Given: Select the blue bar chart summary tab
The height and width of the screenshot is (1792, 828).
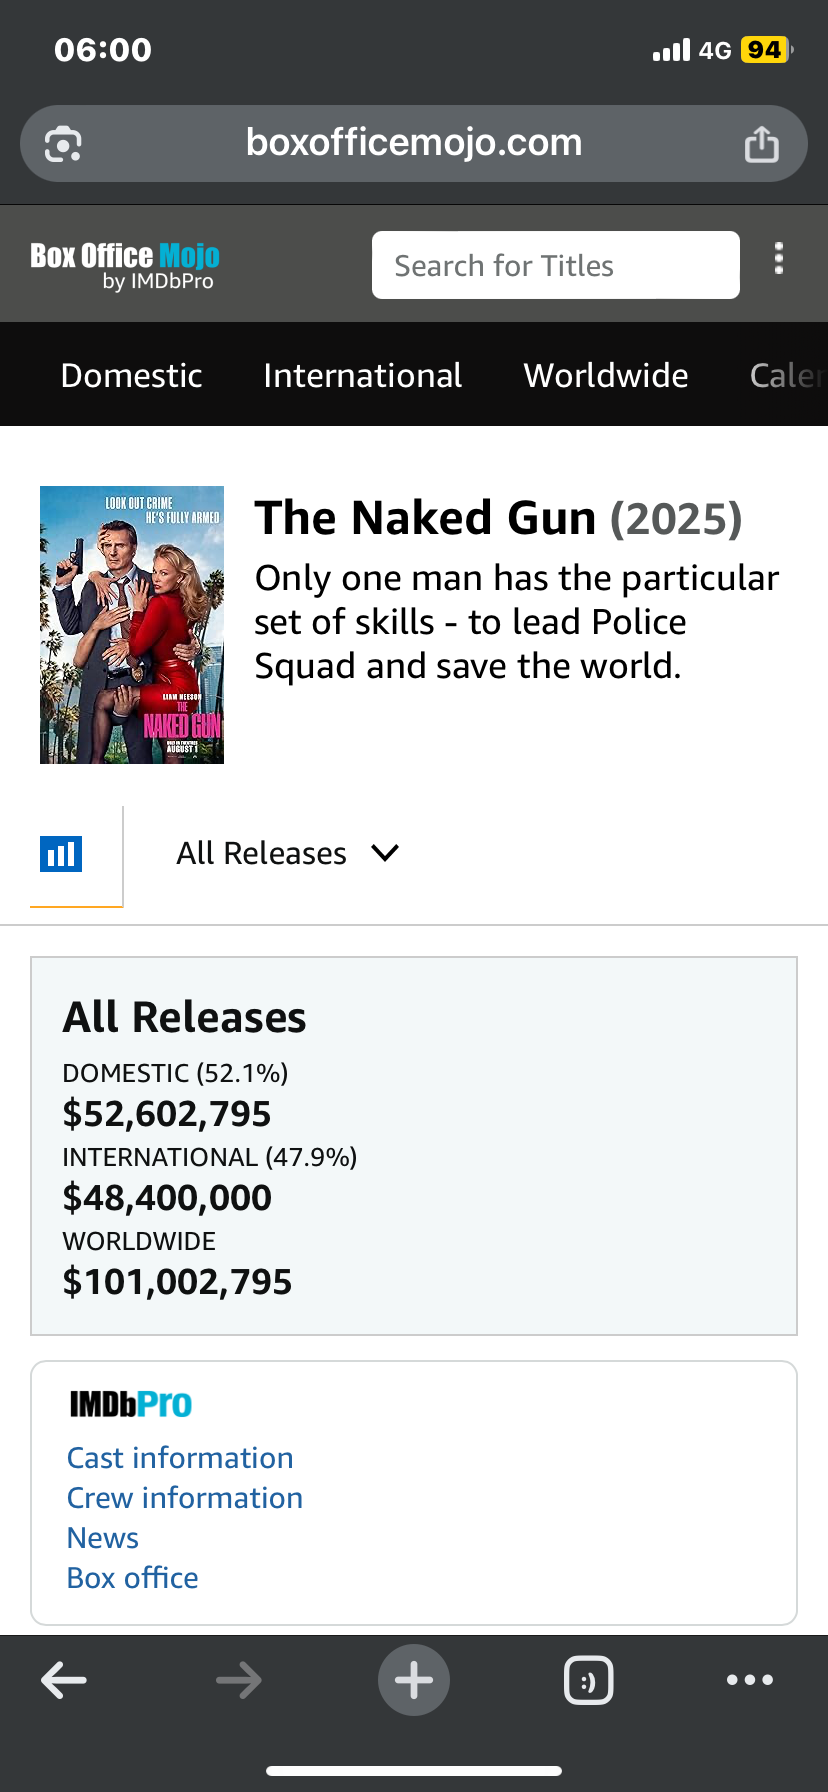Looking at the screenshot, I should pos(61,854).
